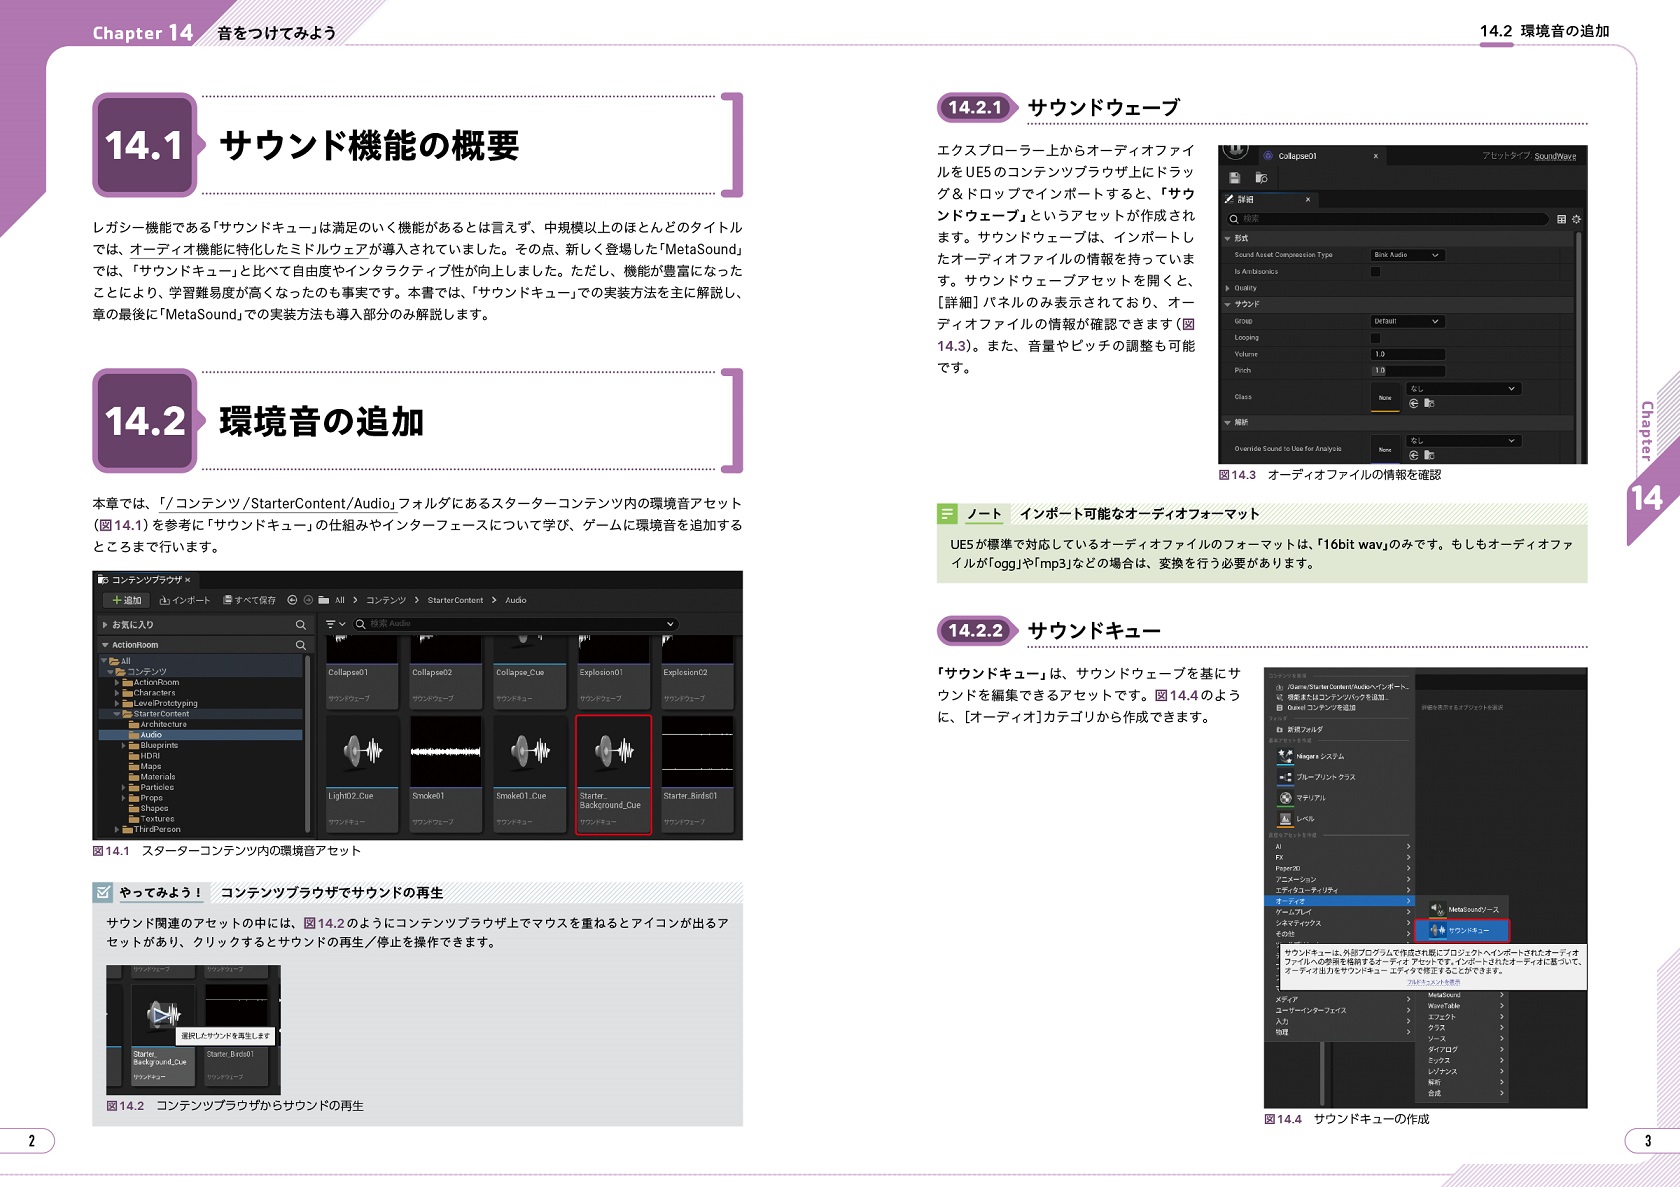Click the table view icon in details panel
The image size is (1680, 1187).
[1561, 219]
